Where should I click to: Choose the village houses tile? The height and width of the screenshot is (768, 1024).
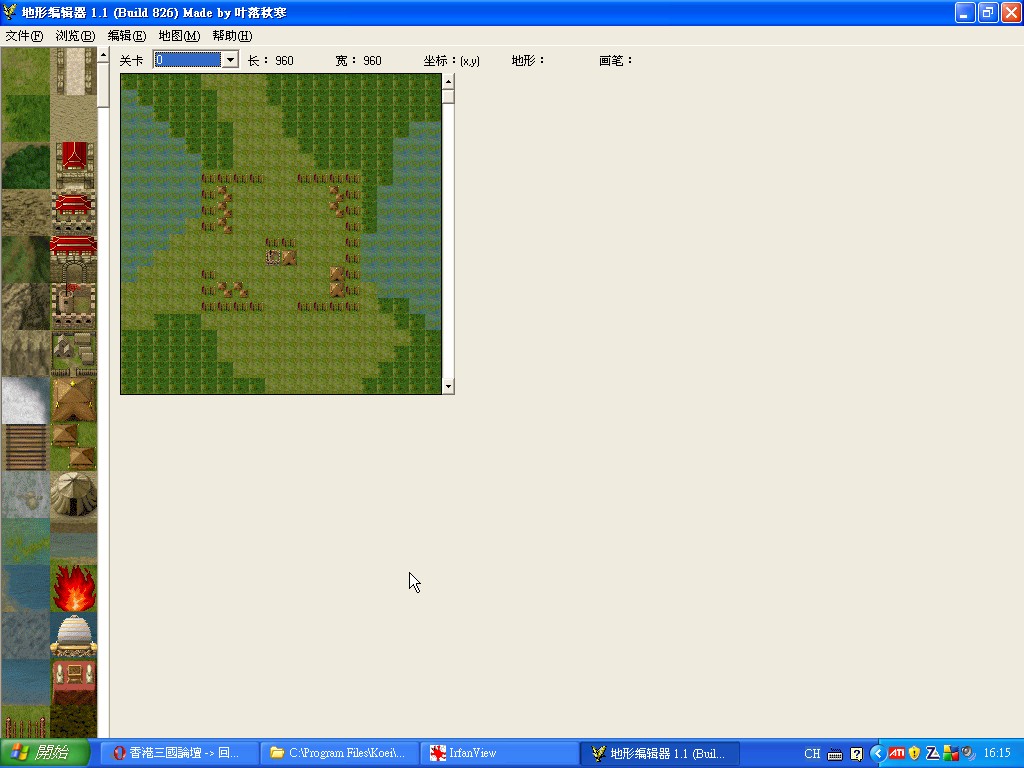(73, 353)
